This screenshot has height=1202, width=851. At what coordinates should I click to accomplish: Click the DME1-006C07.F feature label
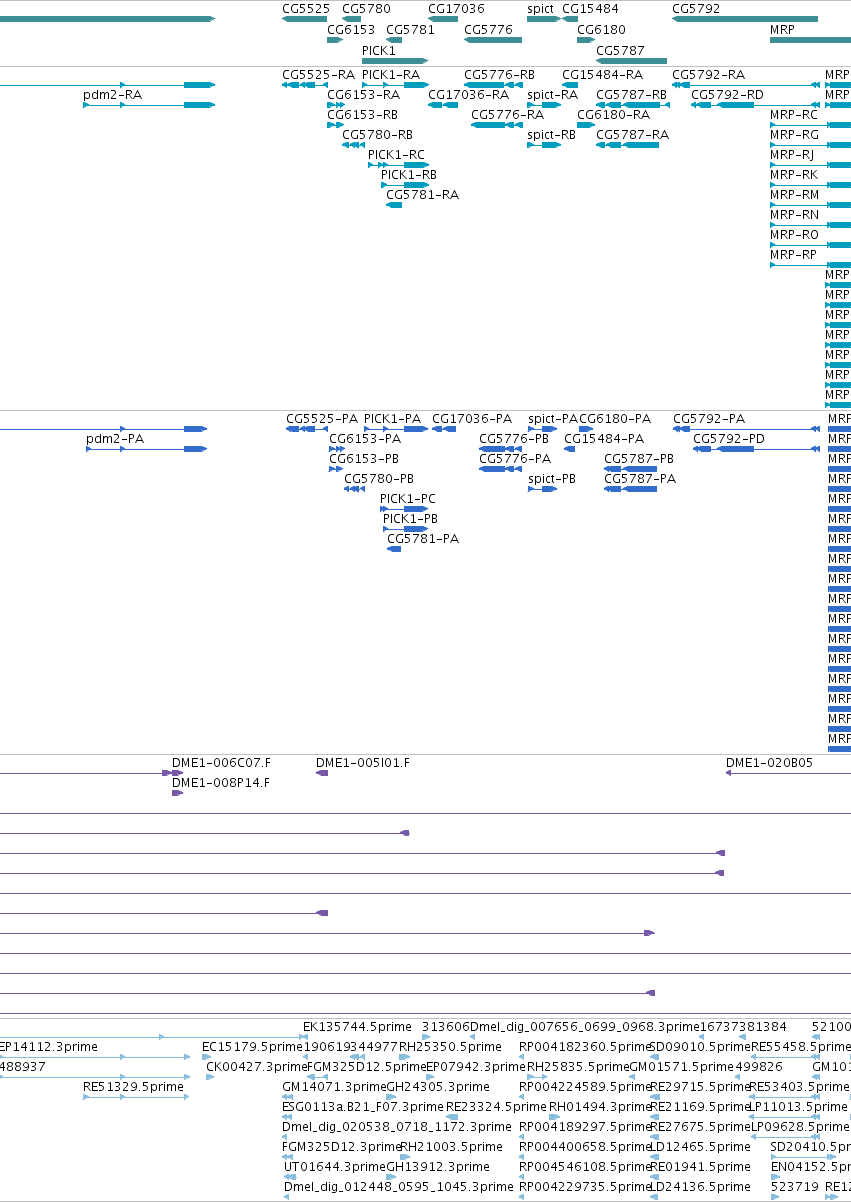[x=221, y=763]
